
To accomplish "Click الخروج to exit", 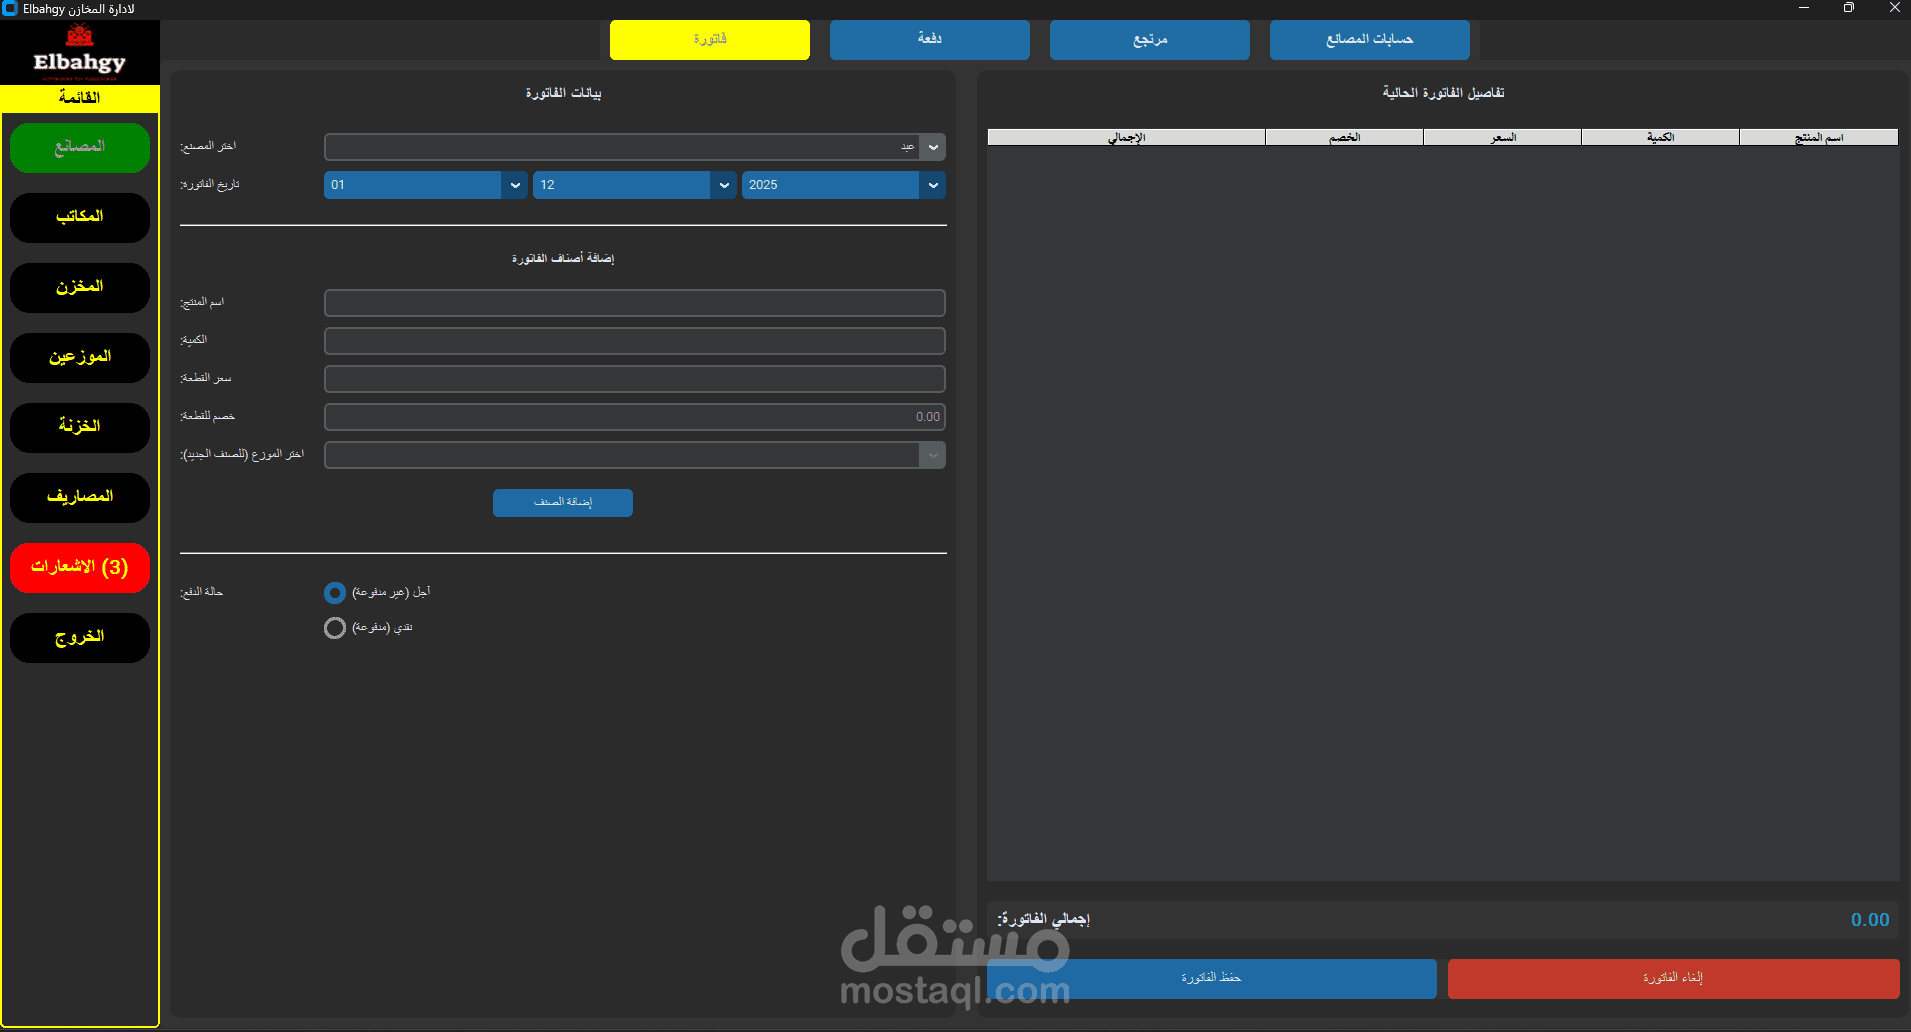I will tap(79, 637).
